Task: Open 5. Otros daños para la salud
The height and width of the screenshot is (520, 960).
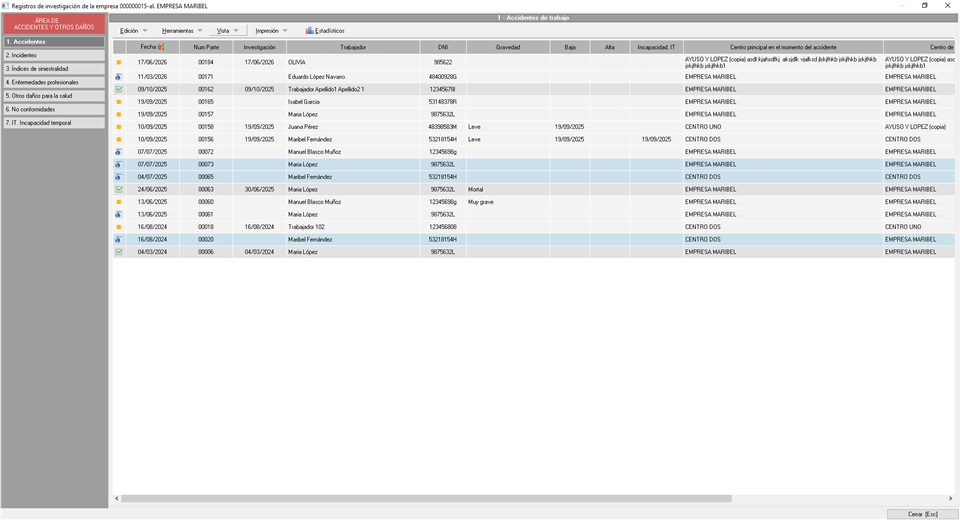Action: click(x=54, y=96)
